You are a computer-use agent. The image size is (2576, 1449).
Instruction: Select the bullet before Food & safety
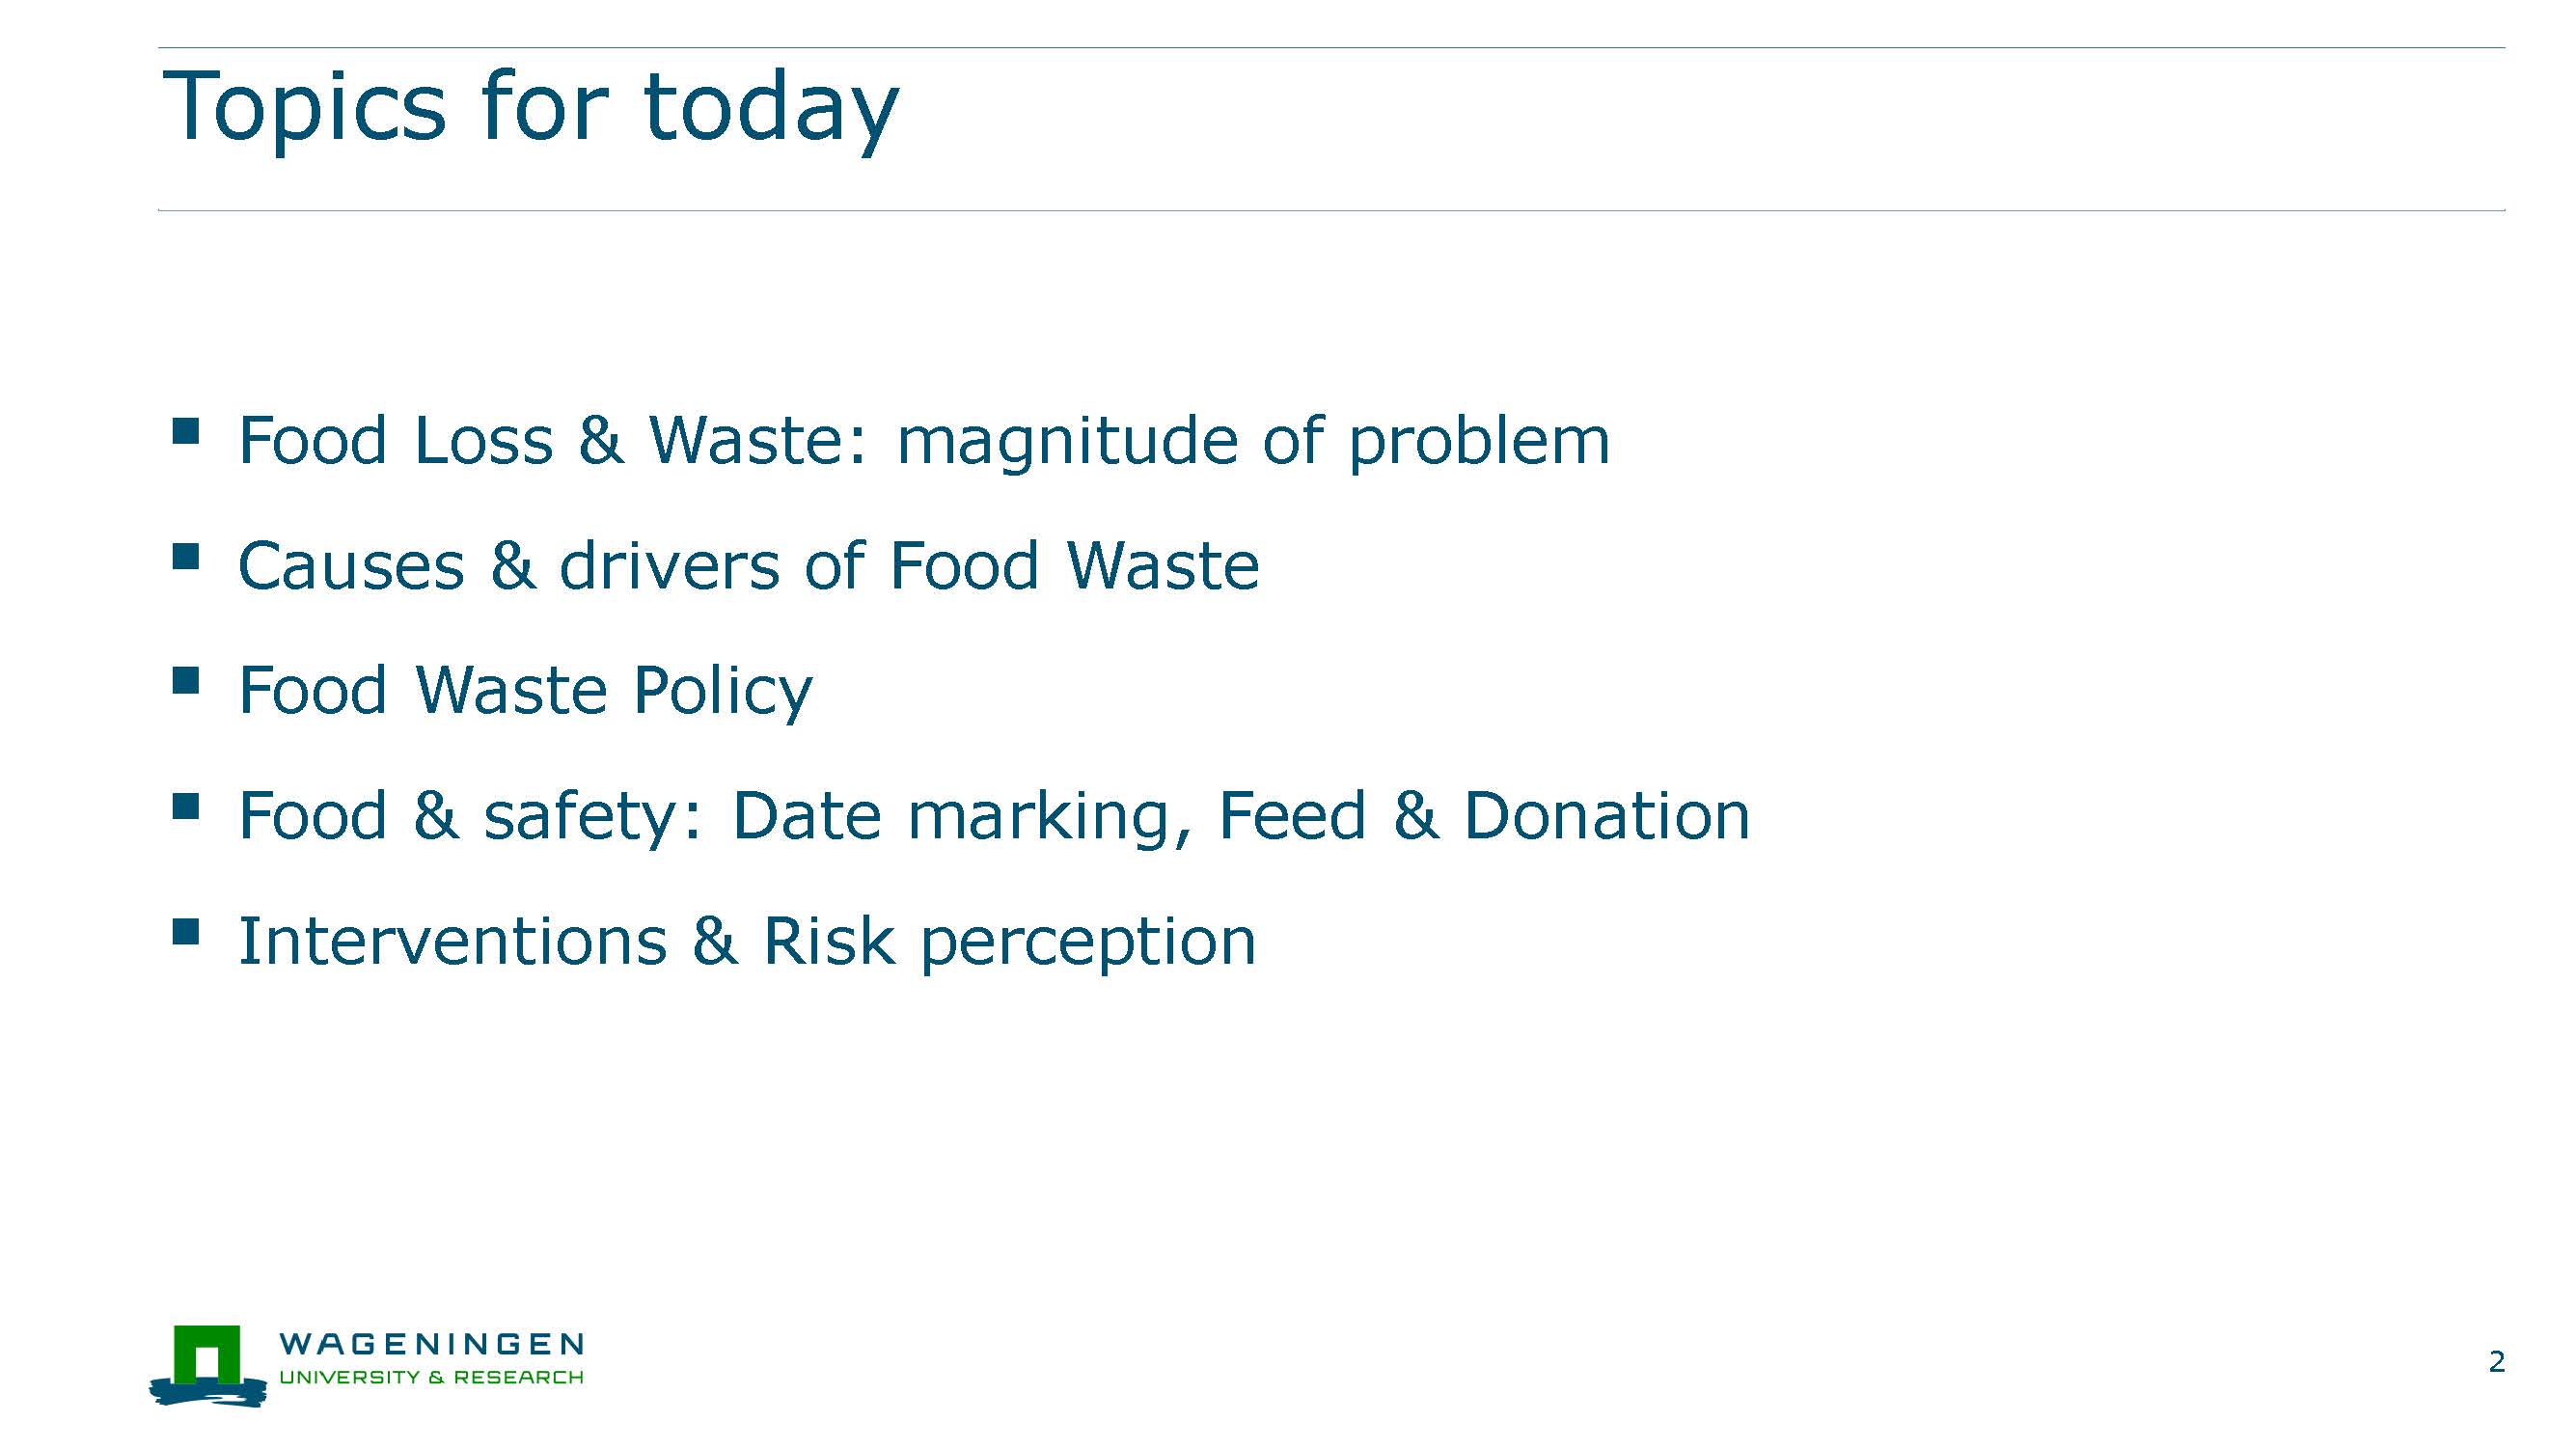click(x=186, y=806)
